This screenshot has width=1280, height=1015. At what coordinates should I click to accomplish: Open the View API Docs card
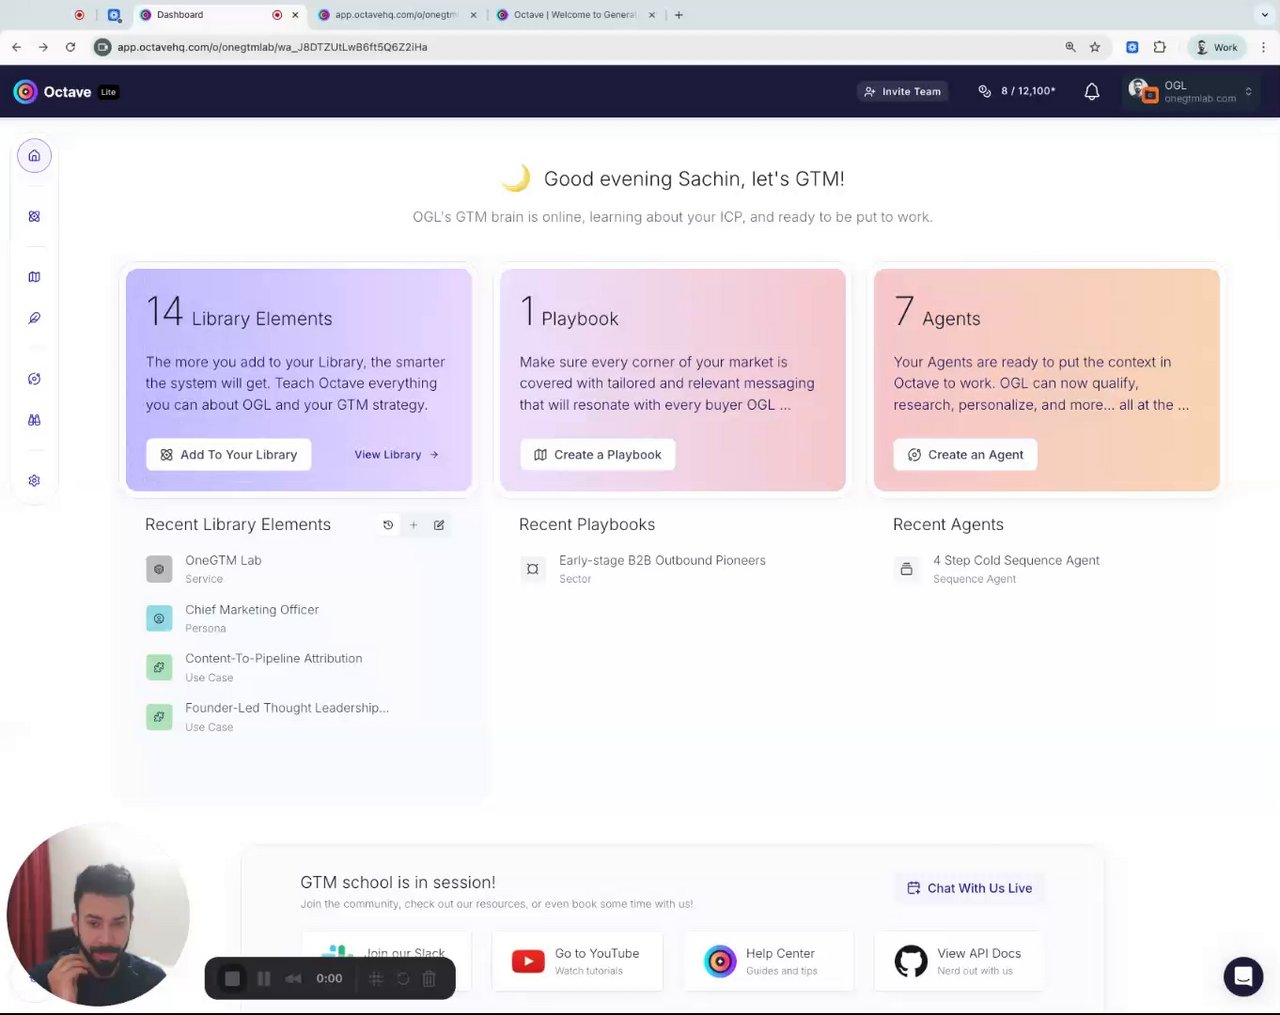click(x=959, y=961)
